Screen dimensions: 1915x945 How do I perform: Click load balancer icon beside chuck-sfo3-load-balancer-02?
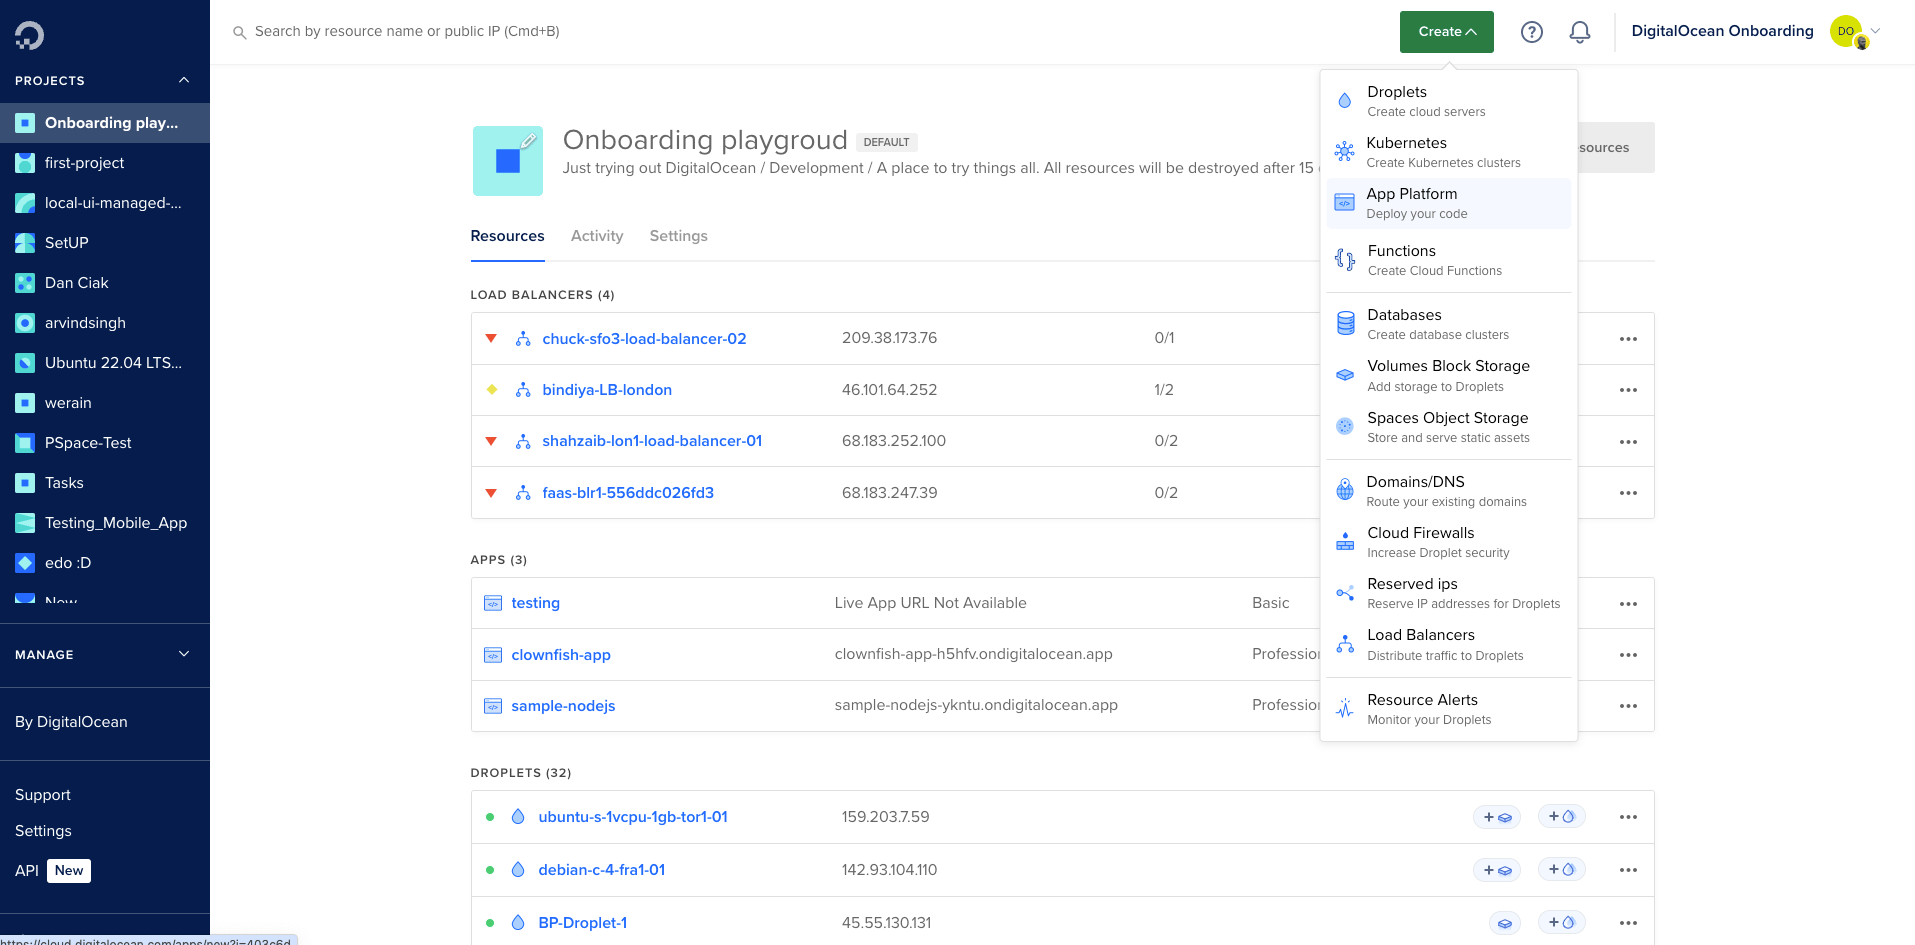tap(523, 339)
